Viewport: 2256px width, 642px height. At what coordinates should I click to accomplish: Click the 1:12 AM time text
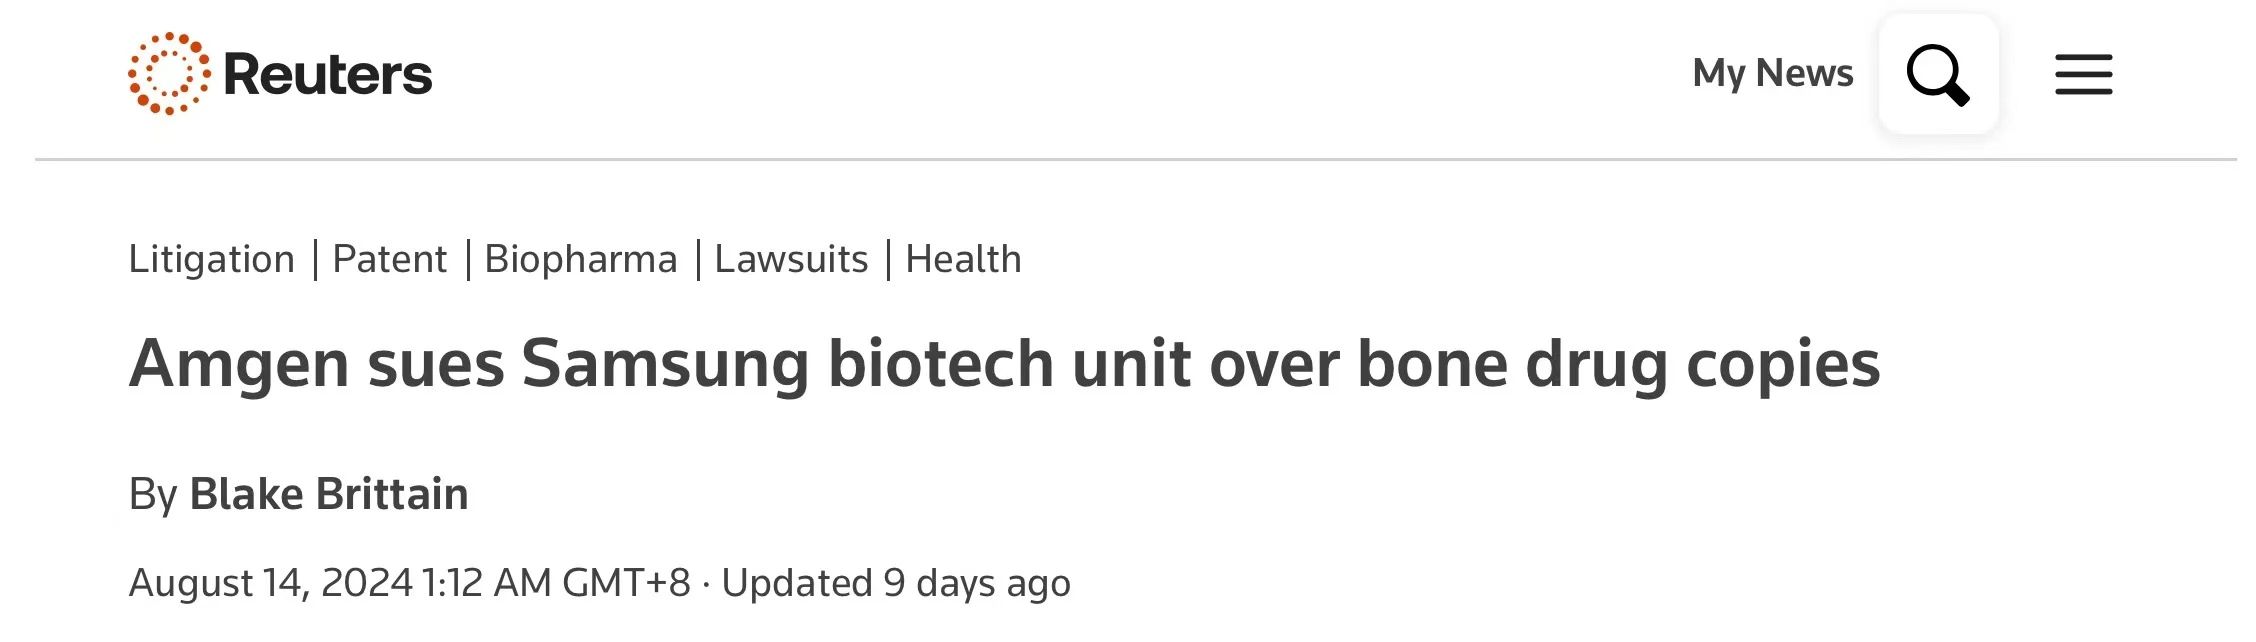487,583
